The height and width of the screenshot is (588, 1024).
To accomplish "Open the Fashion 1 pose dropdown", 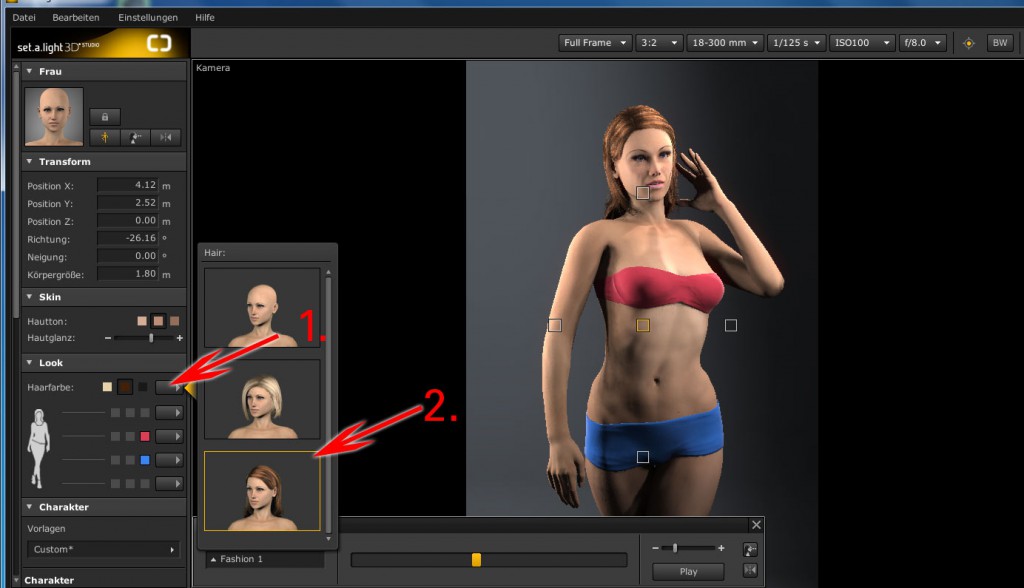I will pos(265,559).
